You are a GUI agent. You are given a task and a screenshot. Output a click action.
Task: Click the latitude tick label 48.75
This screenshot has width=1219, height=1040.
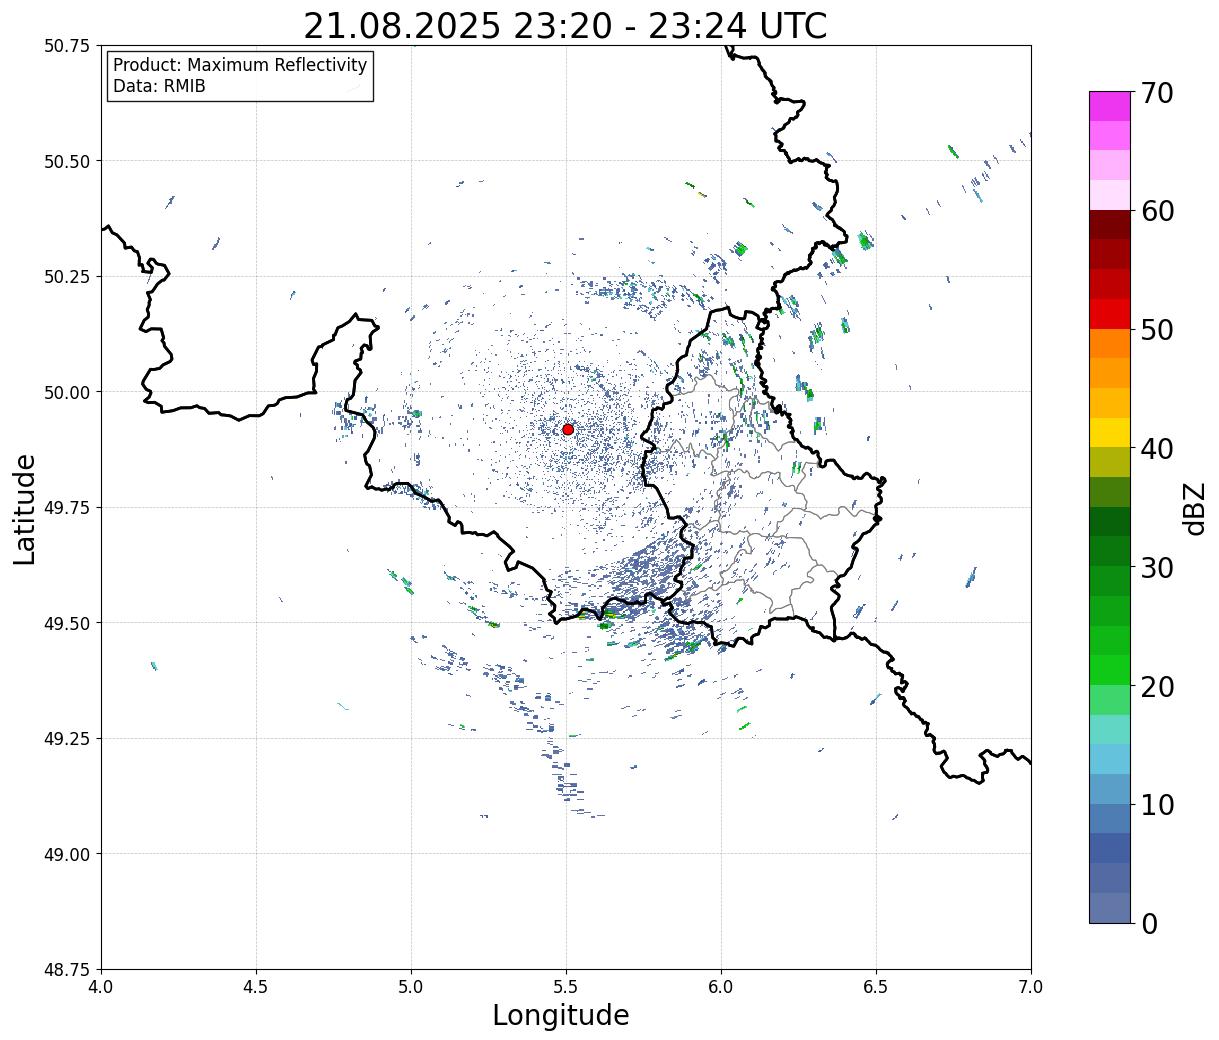pos(66,970)
